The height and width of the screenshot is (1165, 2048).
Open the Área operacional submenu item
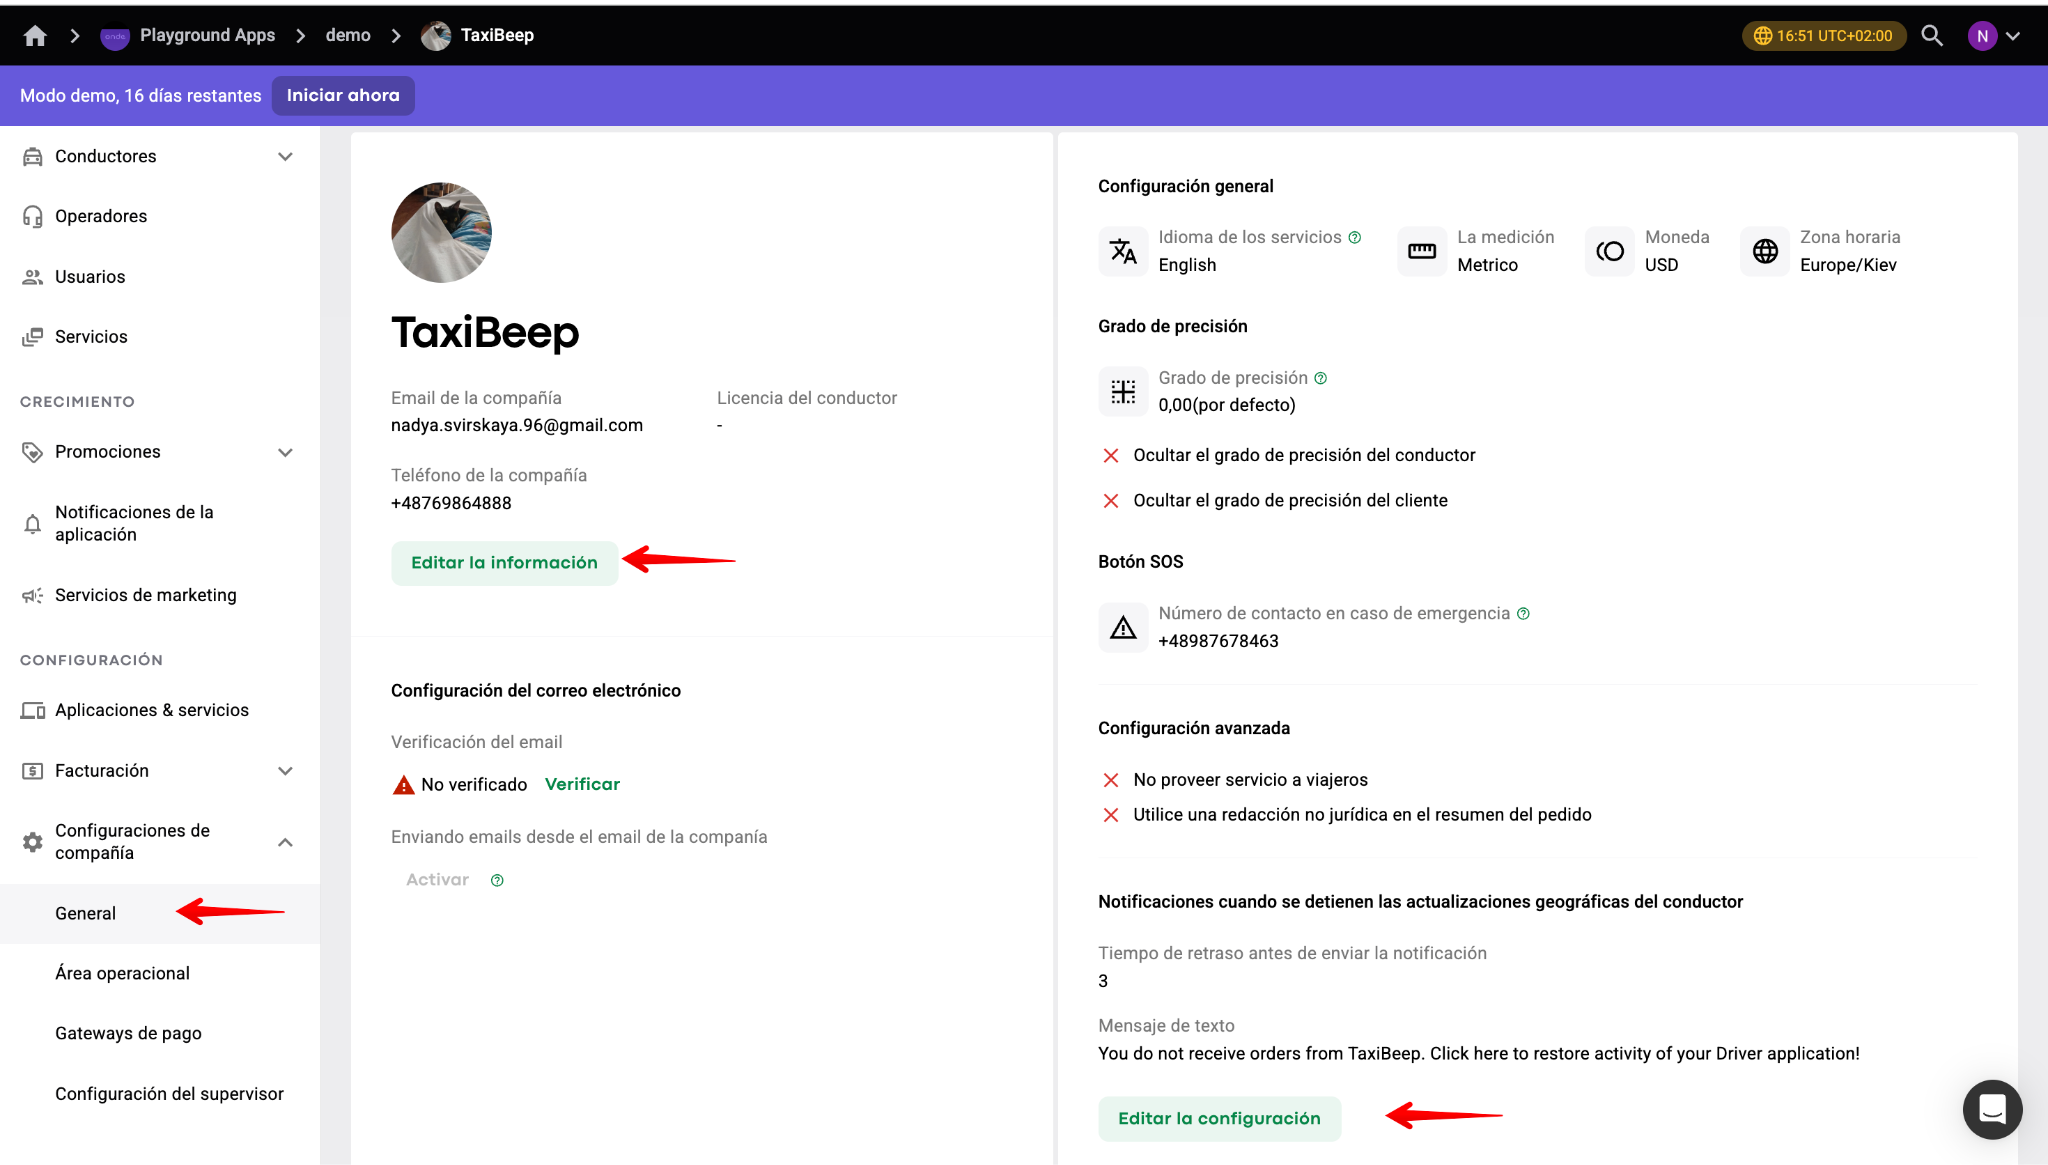click(x=122, y=973)
